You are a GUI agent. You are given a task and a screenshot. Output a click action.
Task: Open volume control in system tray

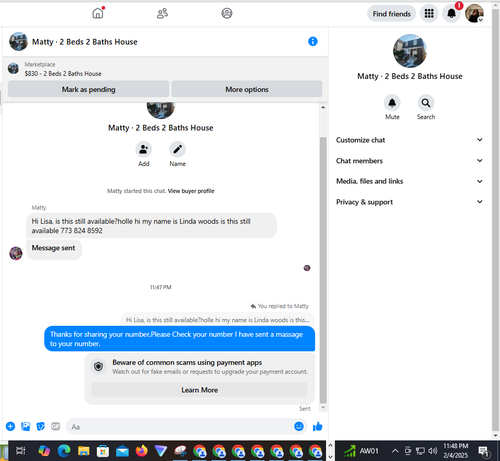click(x=432, y=451)
